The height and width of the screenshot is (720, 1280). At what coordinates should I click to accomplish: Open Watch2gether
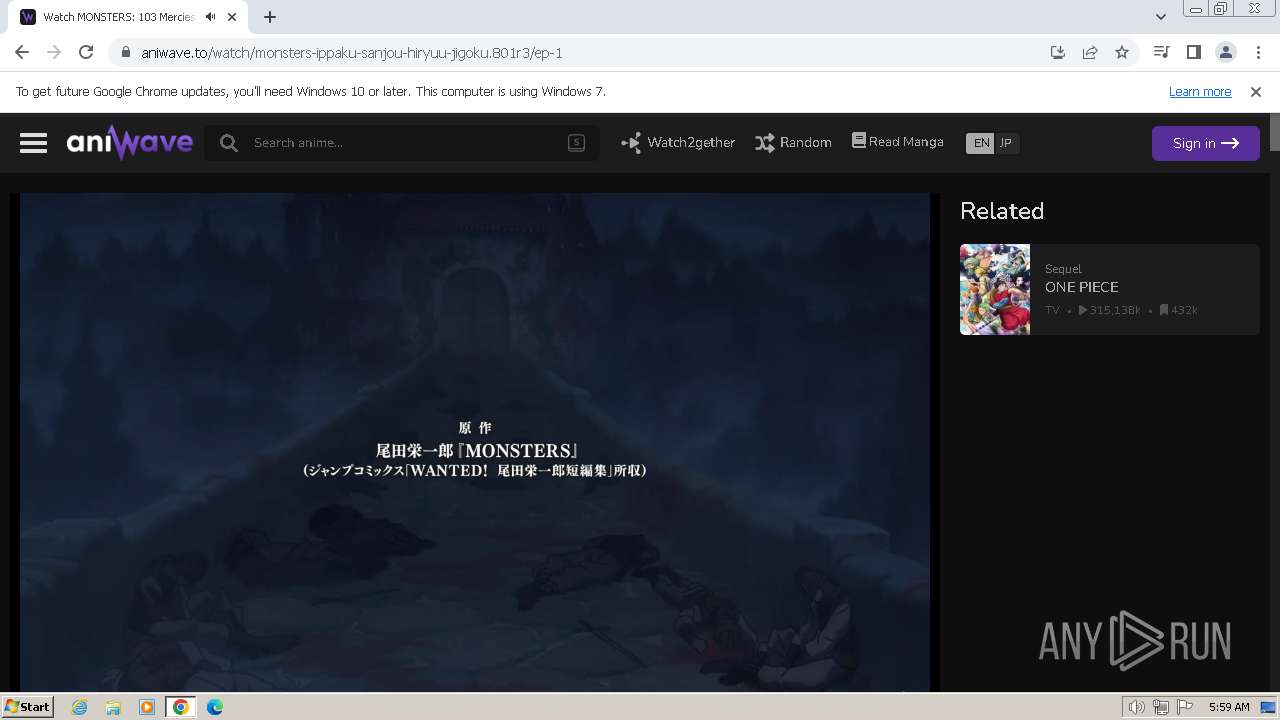(x=678, y=143)
